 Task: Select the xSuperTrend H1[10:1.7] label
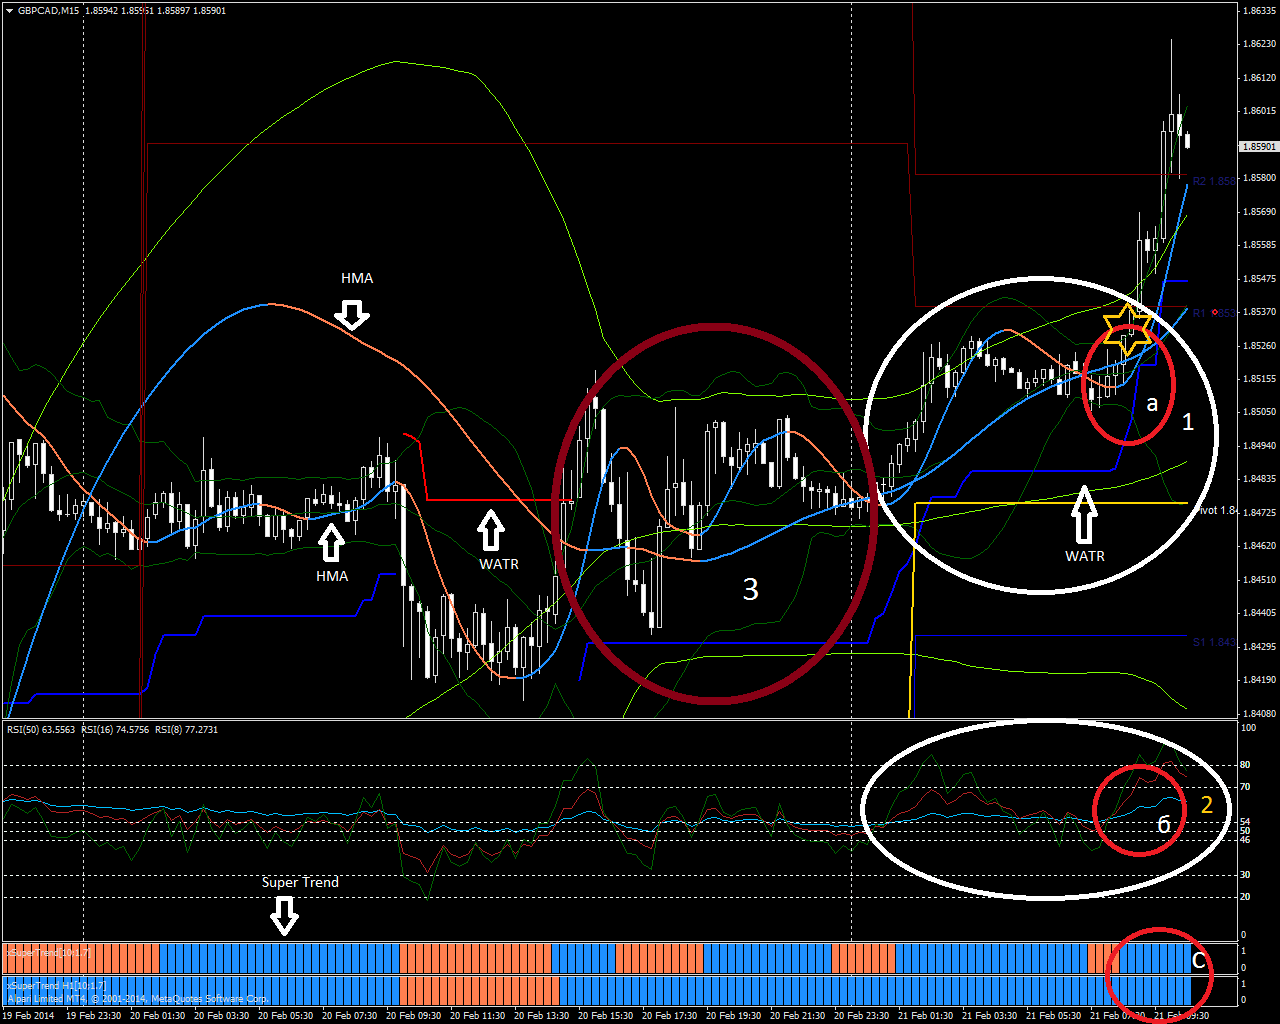(x=56, y=986)
